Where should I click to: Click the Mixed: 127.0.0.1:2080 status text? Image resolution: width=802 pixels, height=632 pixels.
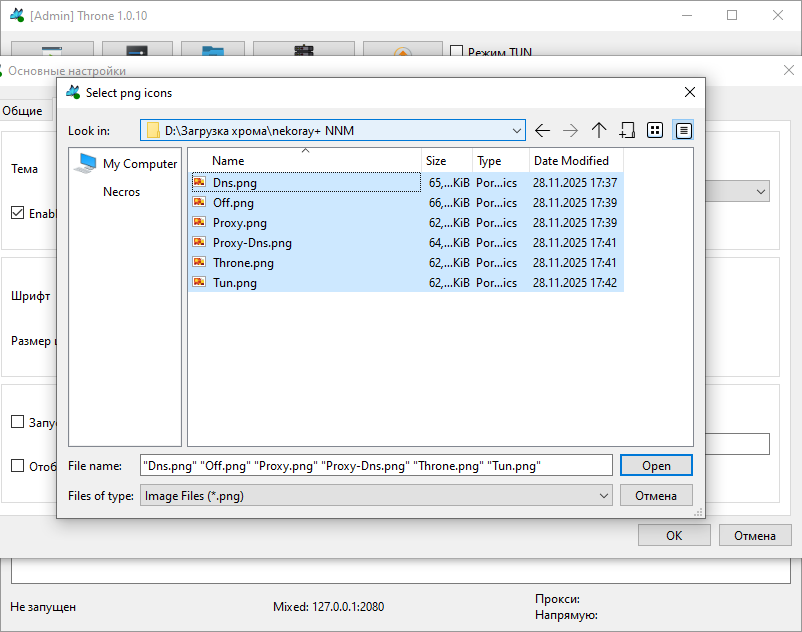328,607
